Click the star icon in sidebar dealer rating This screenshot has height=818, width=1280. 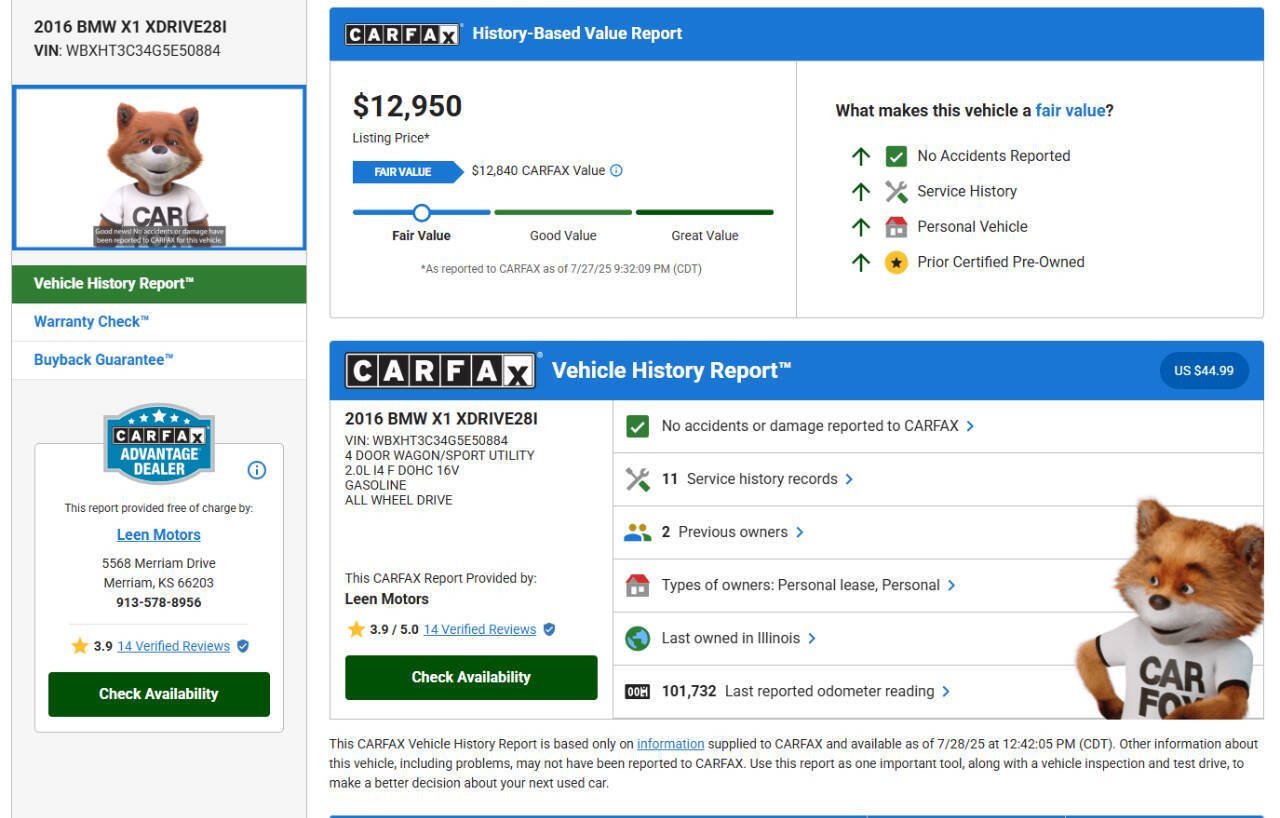pyautogui.click(x=80, y=646)
